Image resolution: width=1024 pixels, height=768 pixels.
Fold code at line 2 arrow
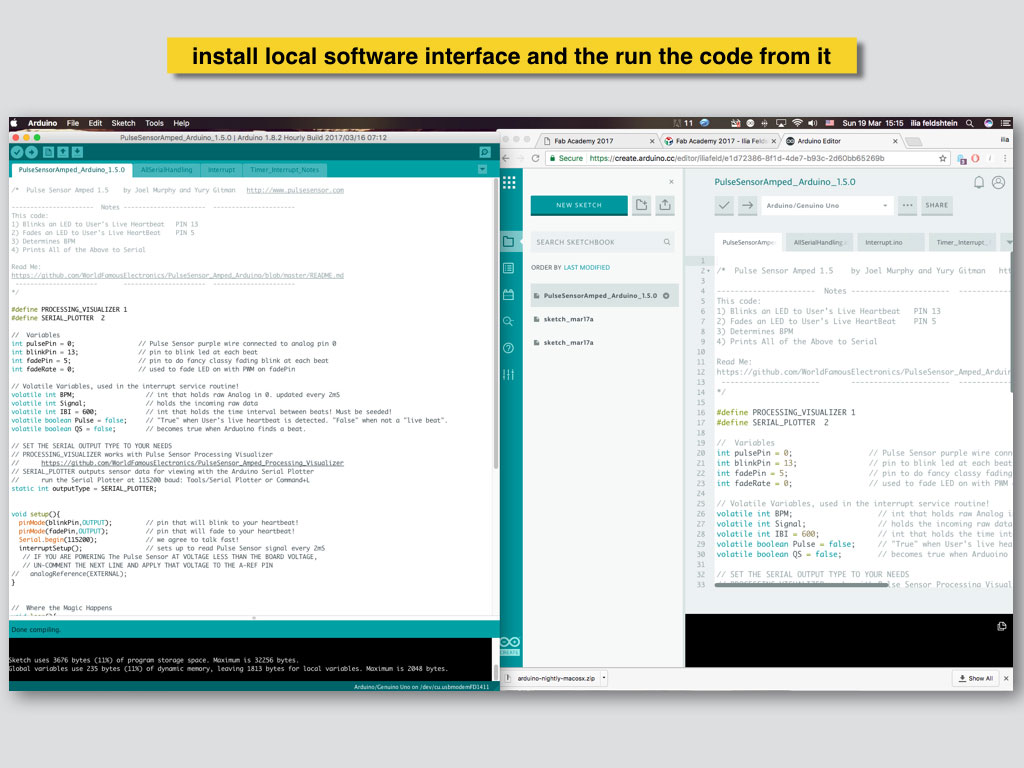coord(708,271)
